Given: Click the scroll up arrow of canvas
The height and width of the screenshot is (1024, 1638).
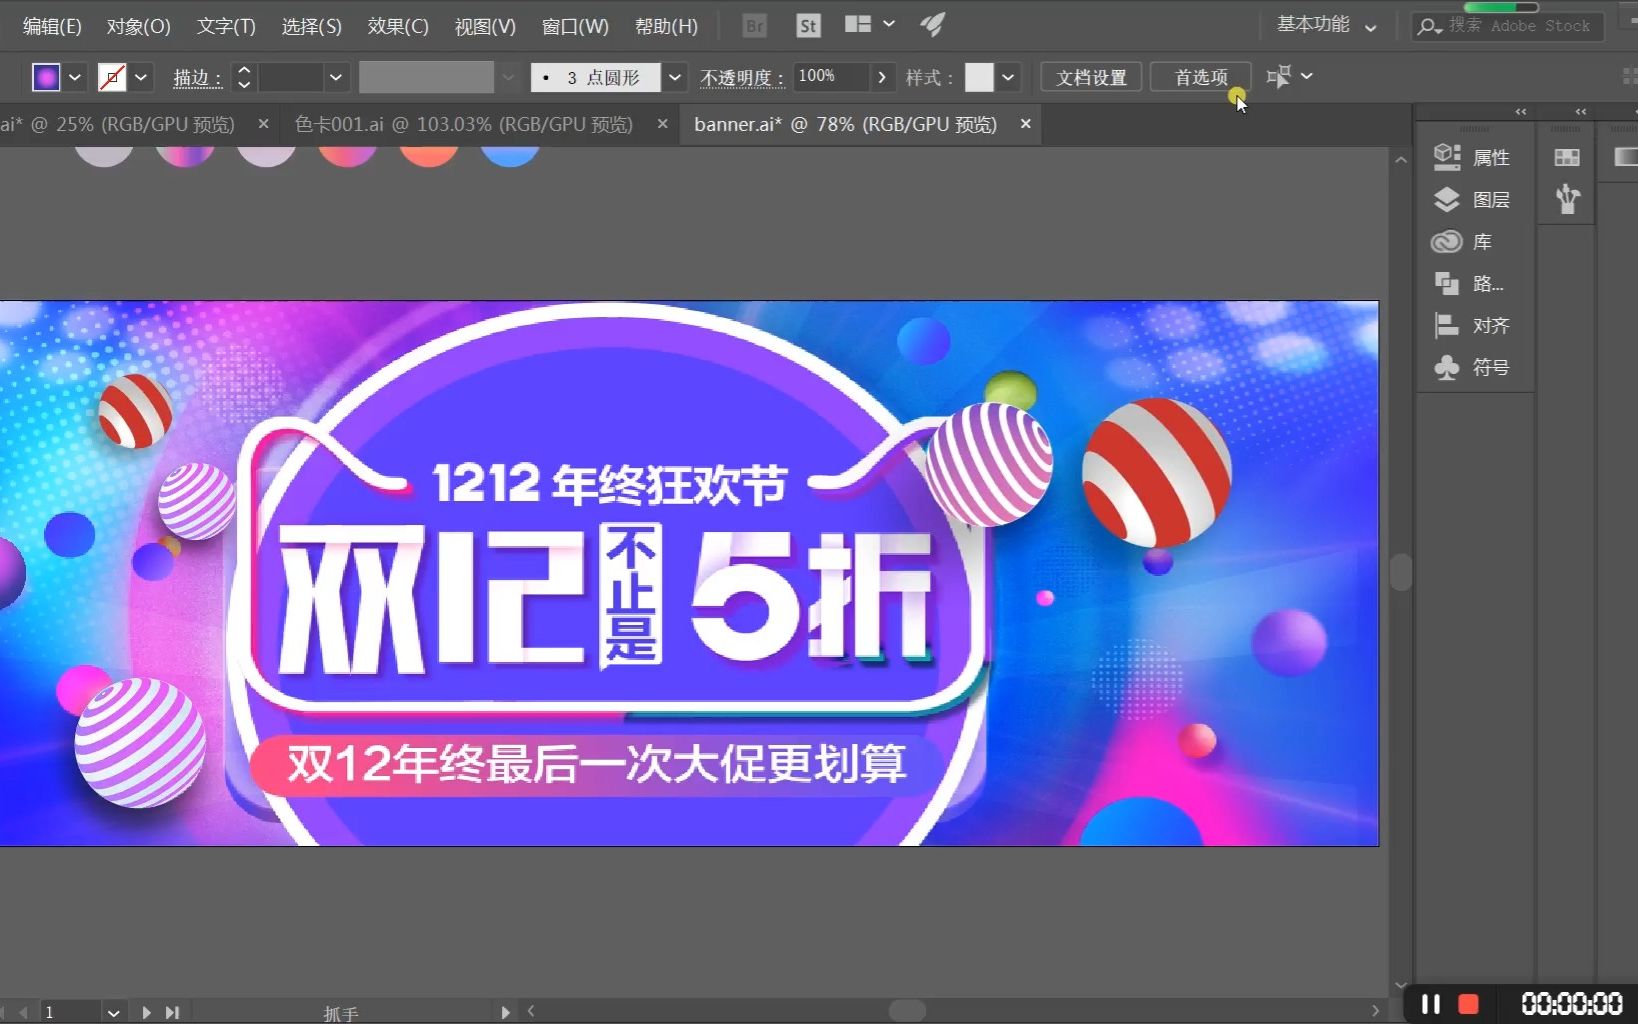Looking at the screenshot, I should (1401, 160).
